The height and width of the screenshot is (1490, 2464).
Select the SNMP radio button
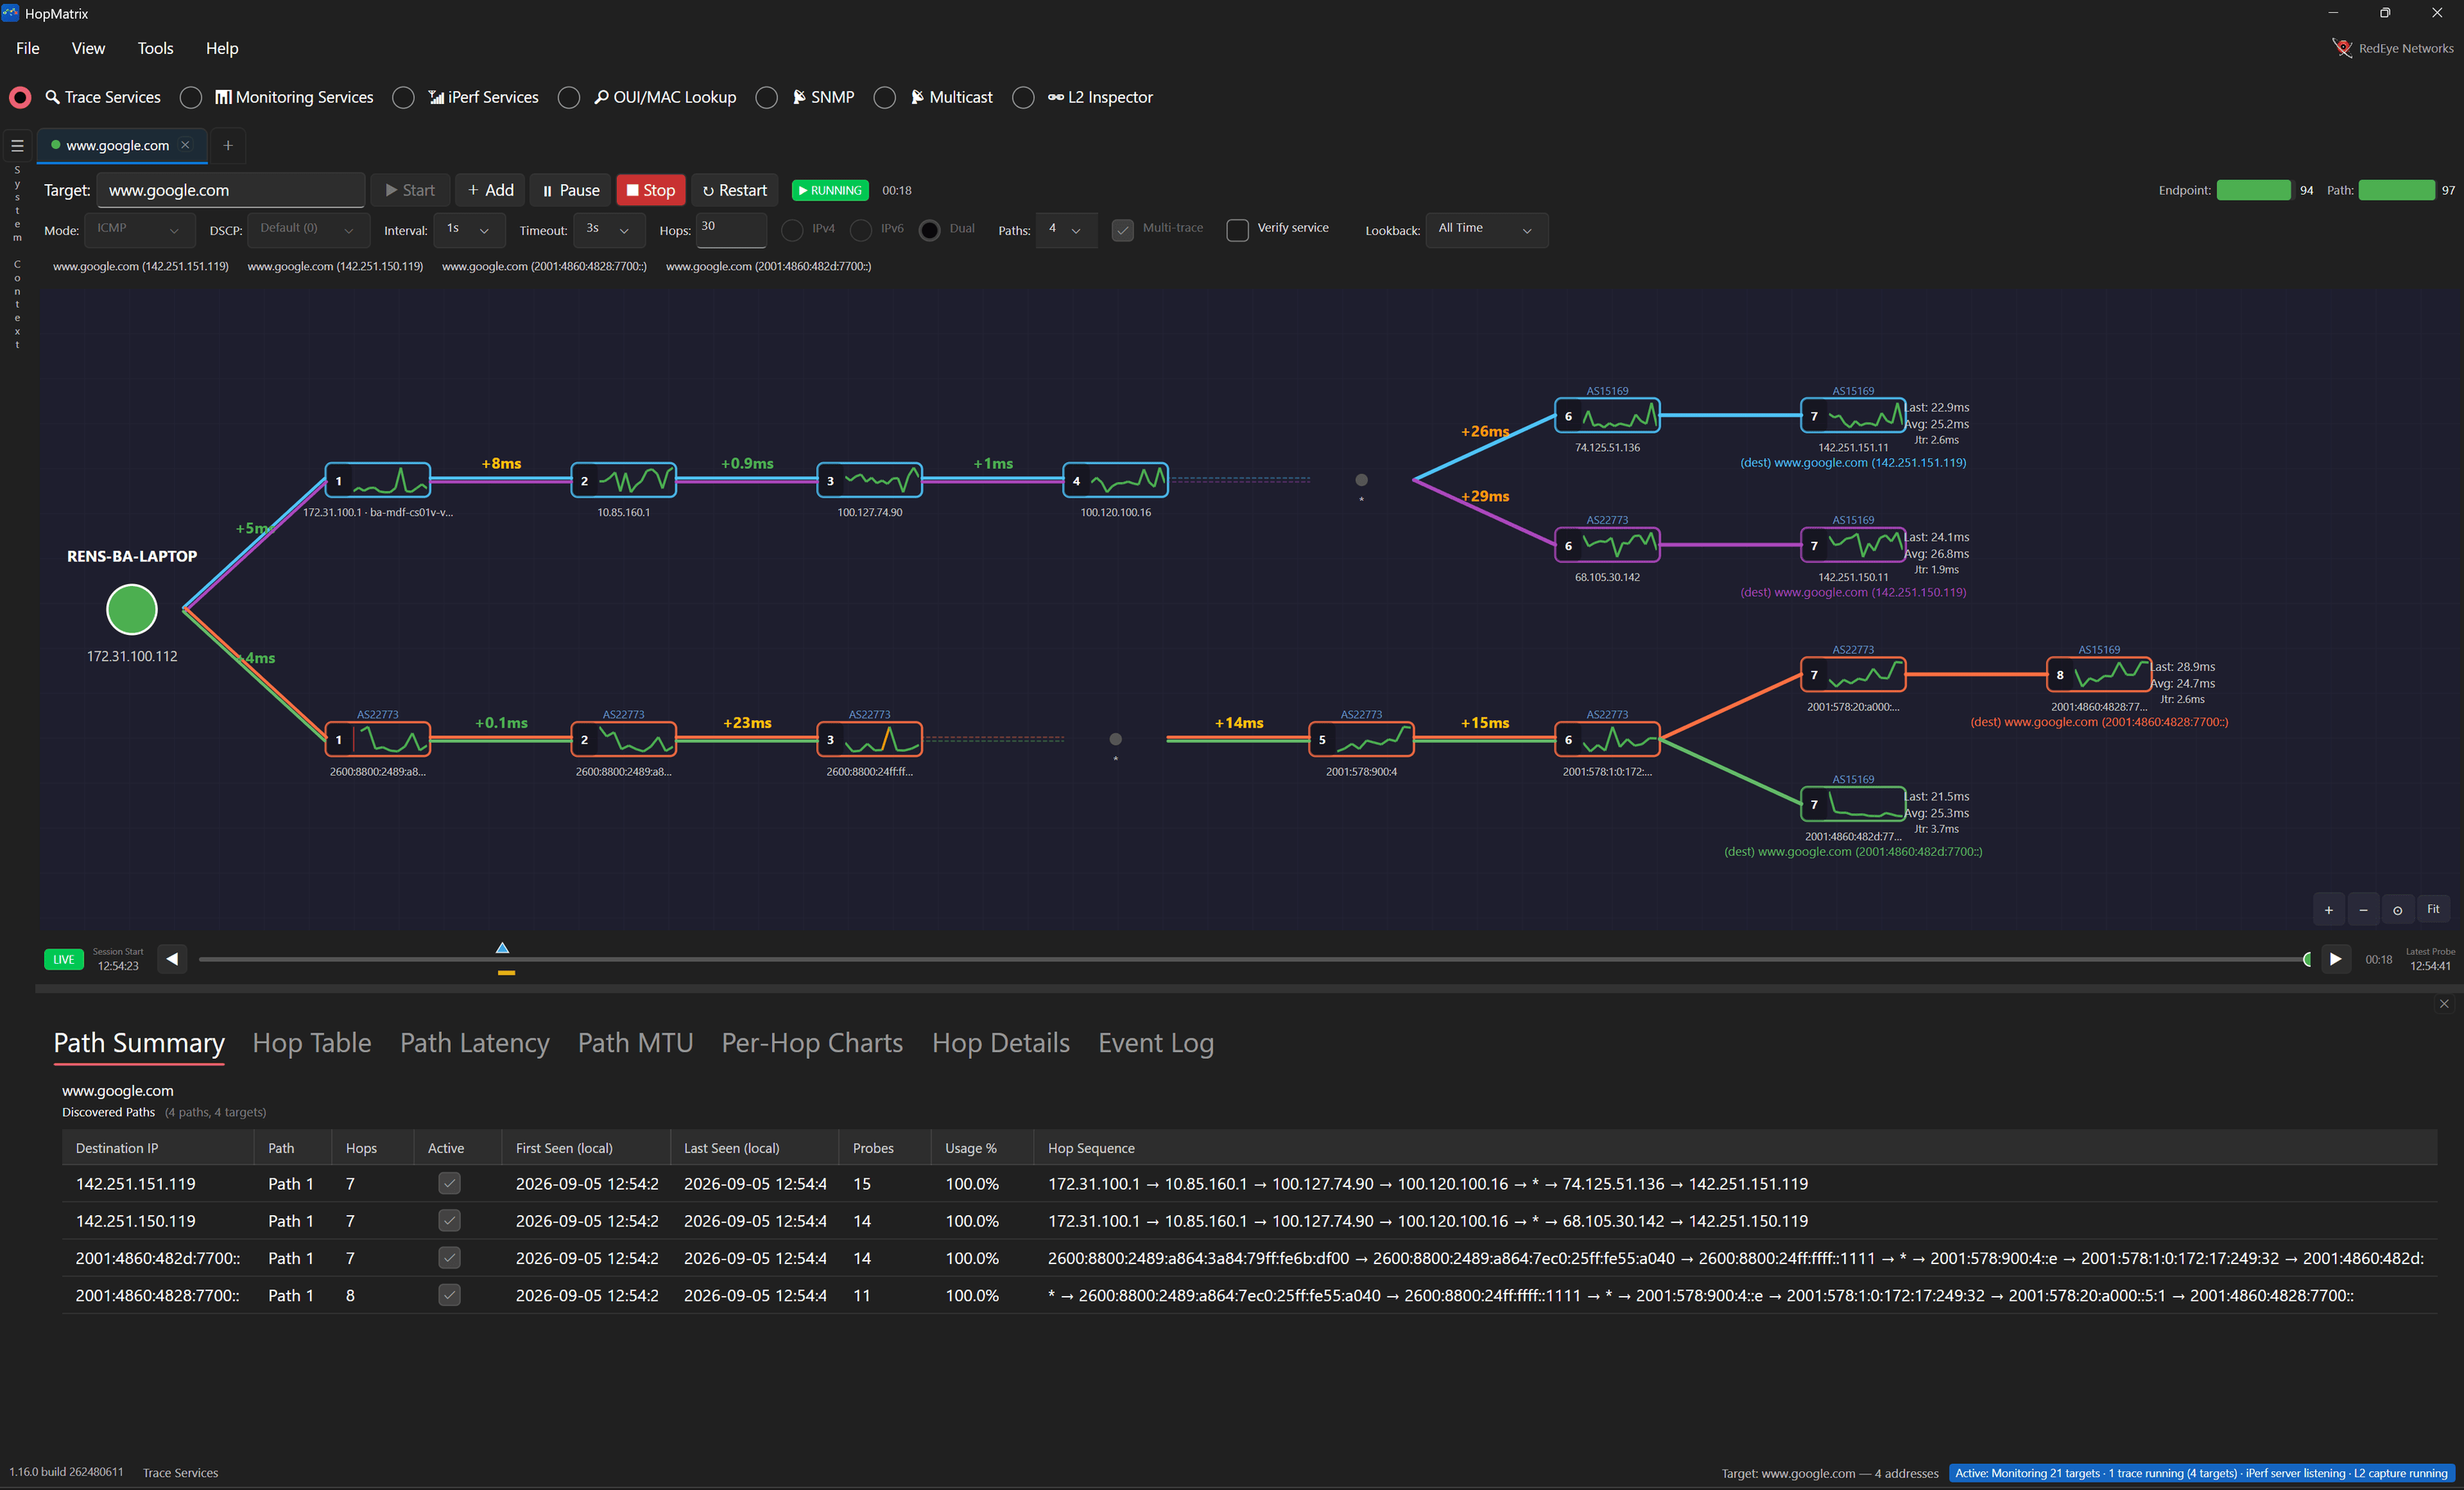point(767,97)
